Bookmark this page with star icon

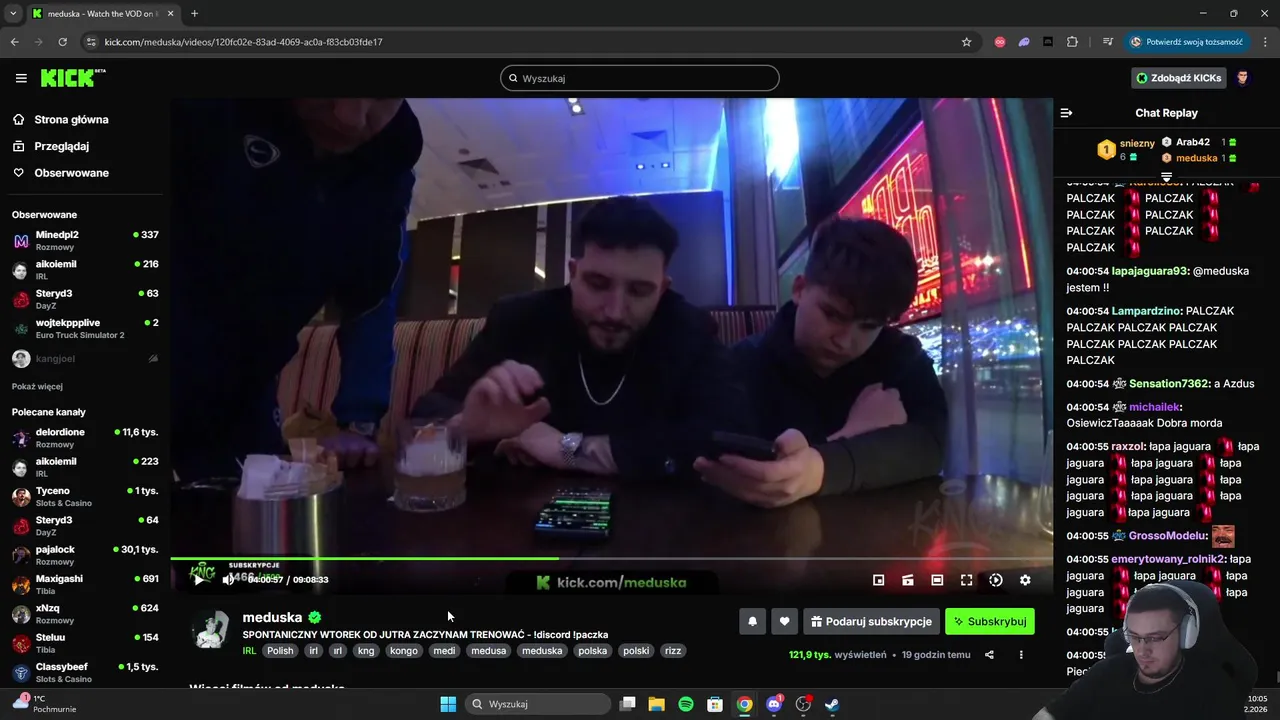pos(966,42)
